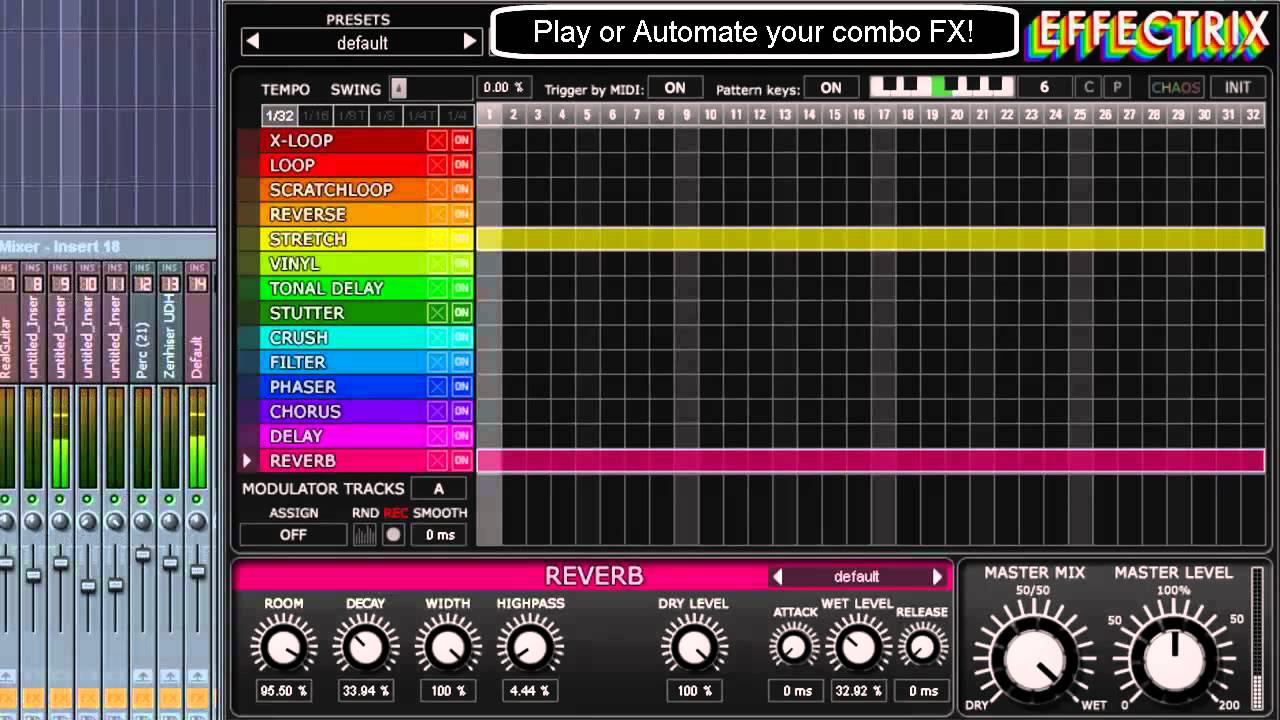Viewport: 1280px width, 720px height.
Task: Select the STRETCH effect track label
Action: pyautogui.click(x=307, y=239)
